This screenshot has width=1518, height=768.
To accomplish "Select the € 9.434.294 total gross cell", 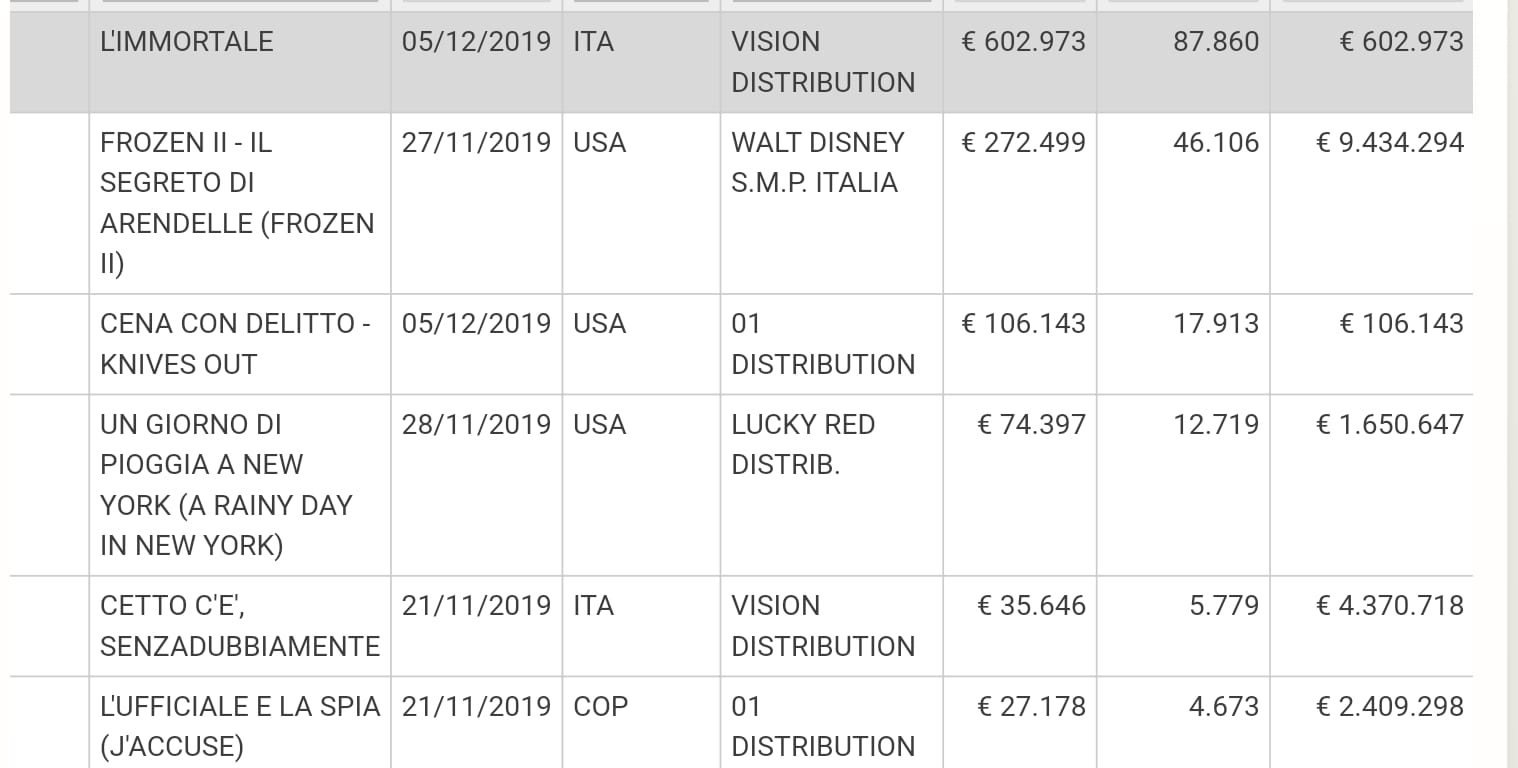I will tap(1390, 143).
